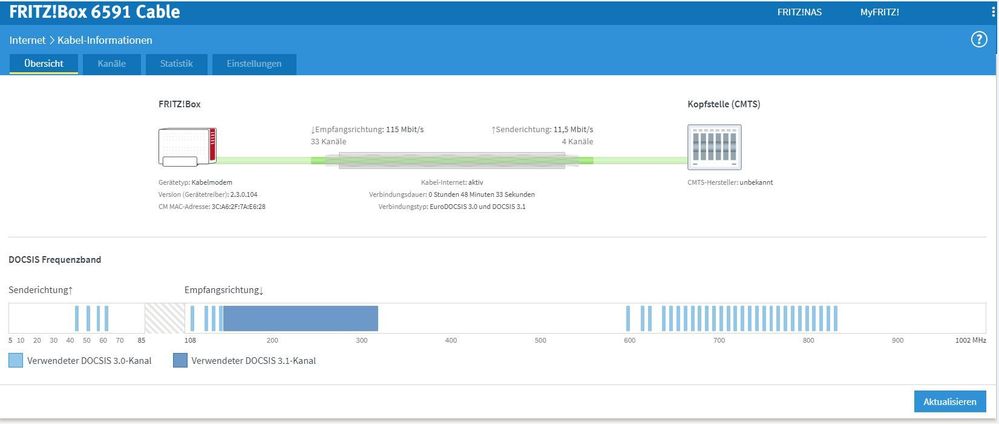This screenshot has width=999, height=424.
Task: Click the Kabel-Informationen breadcrumb
Action: coord(105,40)
